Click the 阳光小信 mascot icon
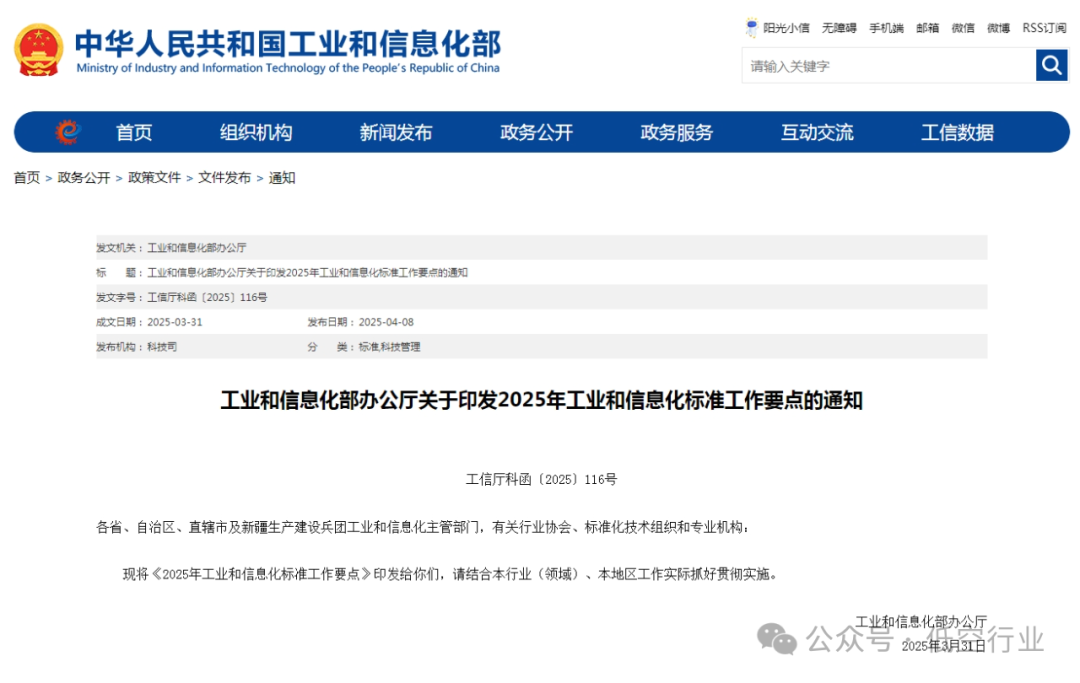The image size is (1080, 683). [x=750, y=27]
